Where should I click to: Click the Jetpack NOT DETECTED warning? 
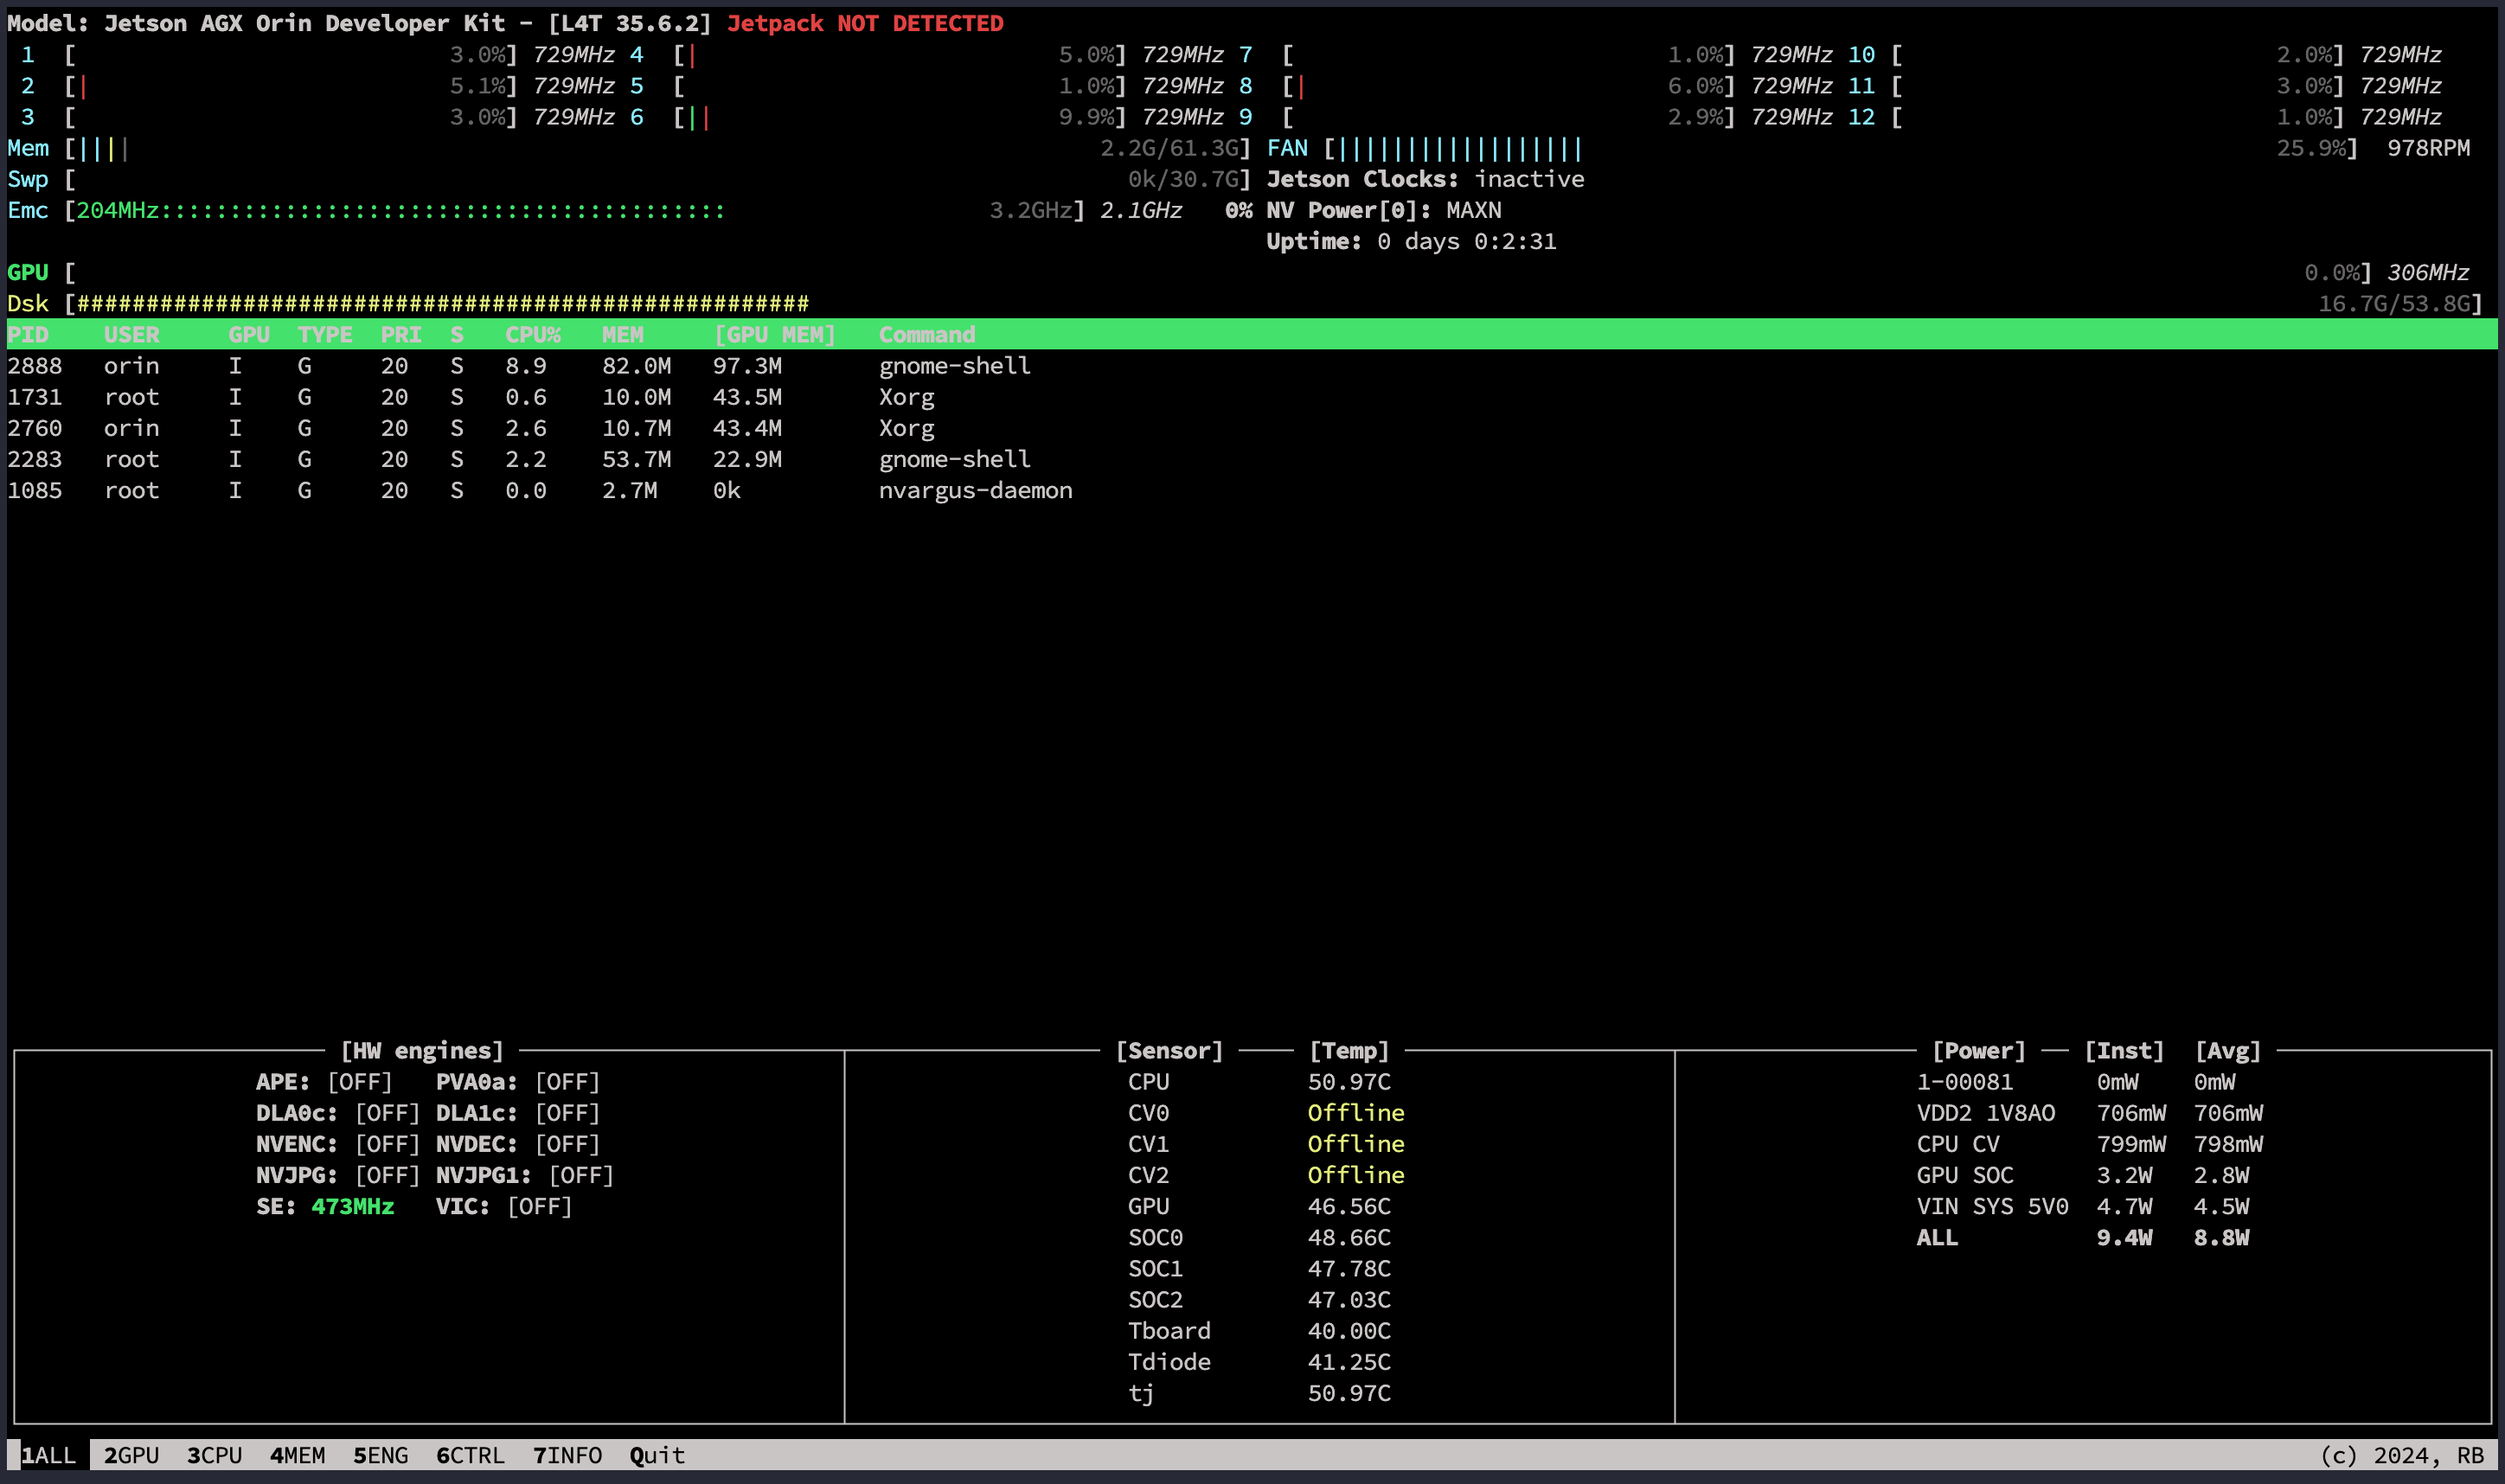point(864,23)
